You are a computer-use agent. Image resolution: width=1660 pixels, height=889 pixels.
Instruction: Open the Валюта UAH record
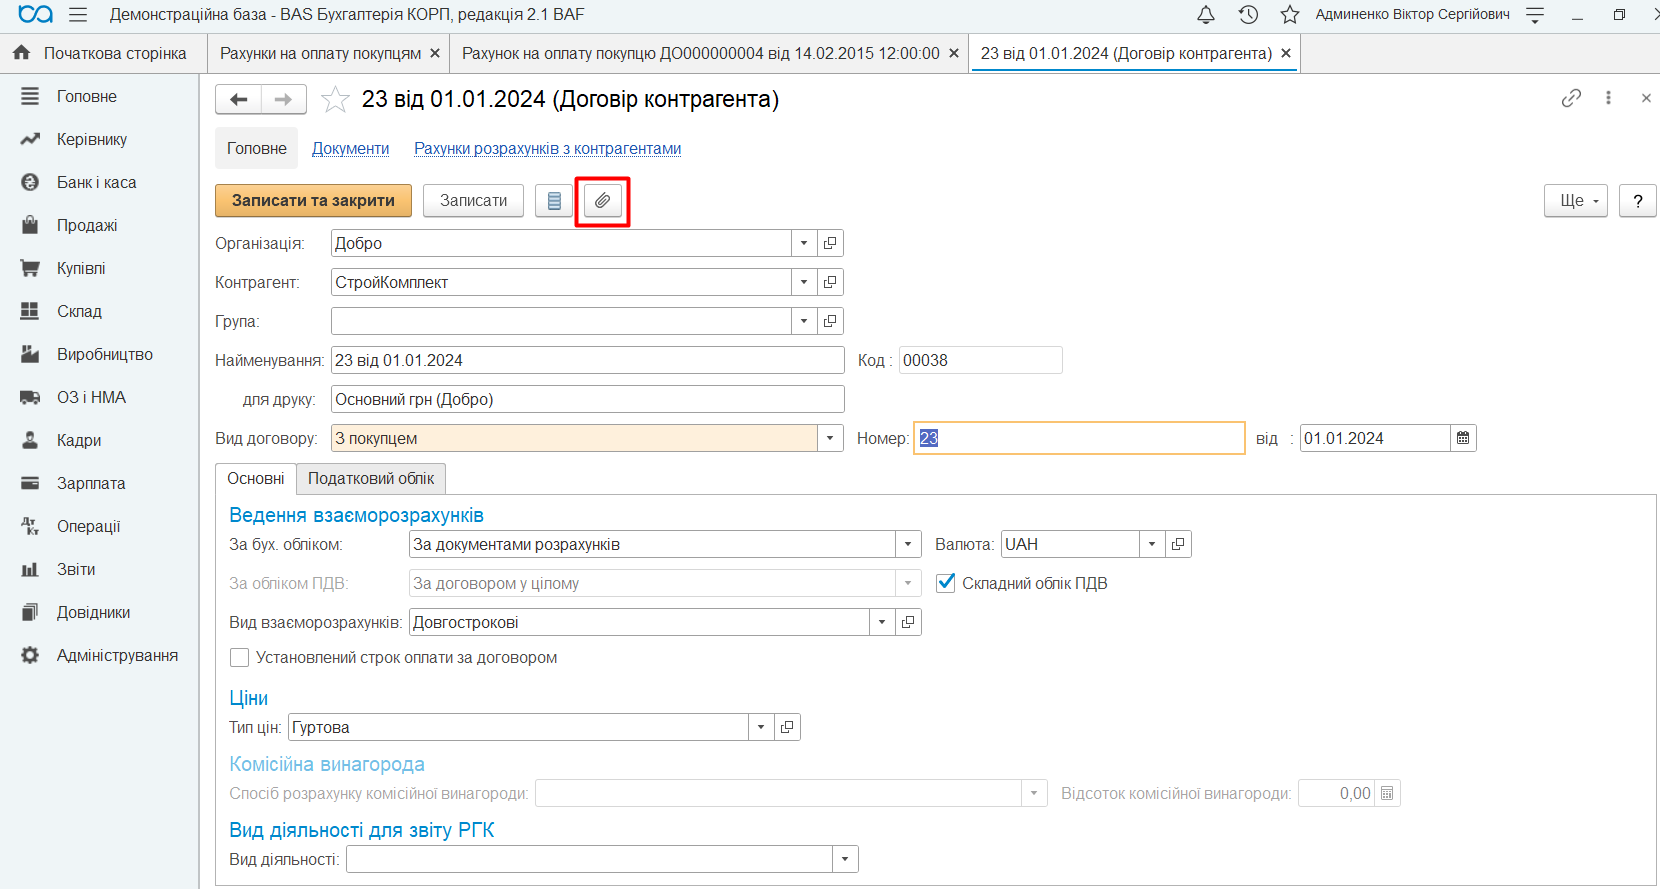click(1178, 544)
